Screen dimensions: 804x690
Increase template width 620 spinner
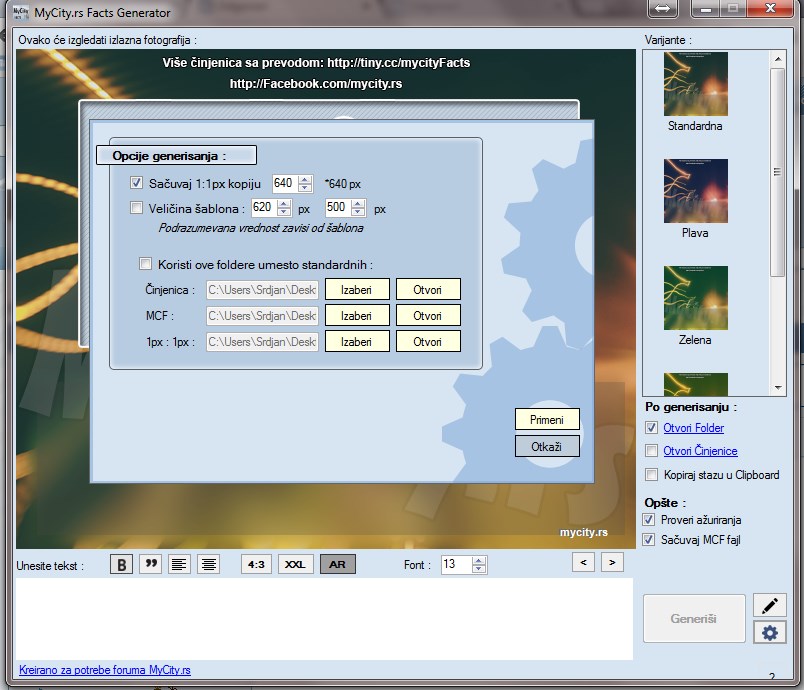tap(284, 204)
